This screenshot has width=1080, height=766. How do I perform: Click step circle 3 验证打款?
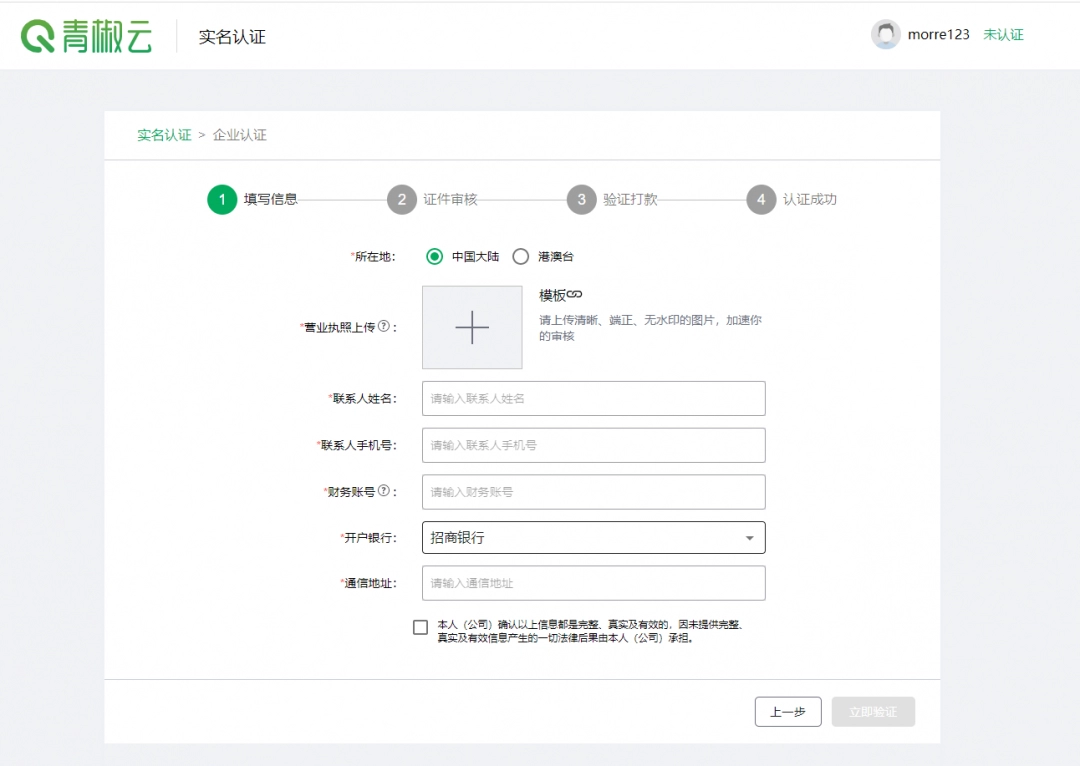pos(581,199)
